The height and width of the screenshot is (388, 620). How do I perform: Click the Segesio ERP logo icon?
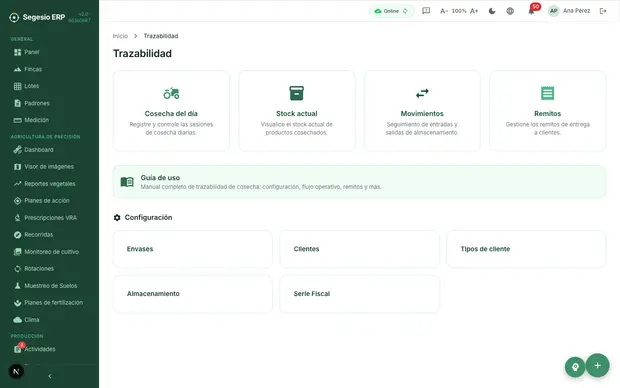(x=14, y=17)
